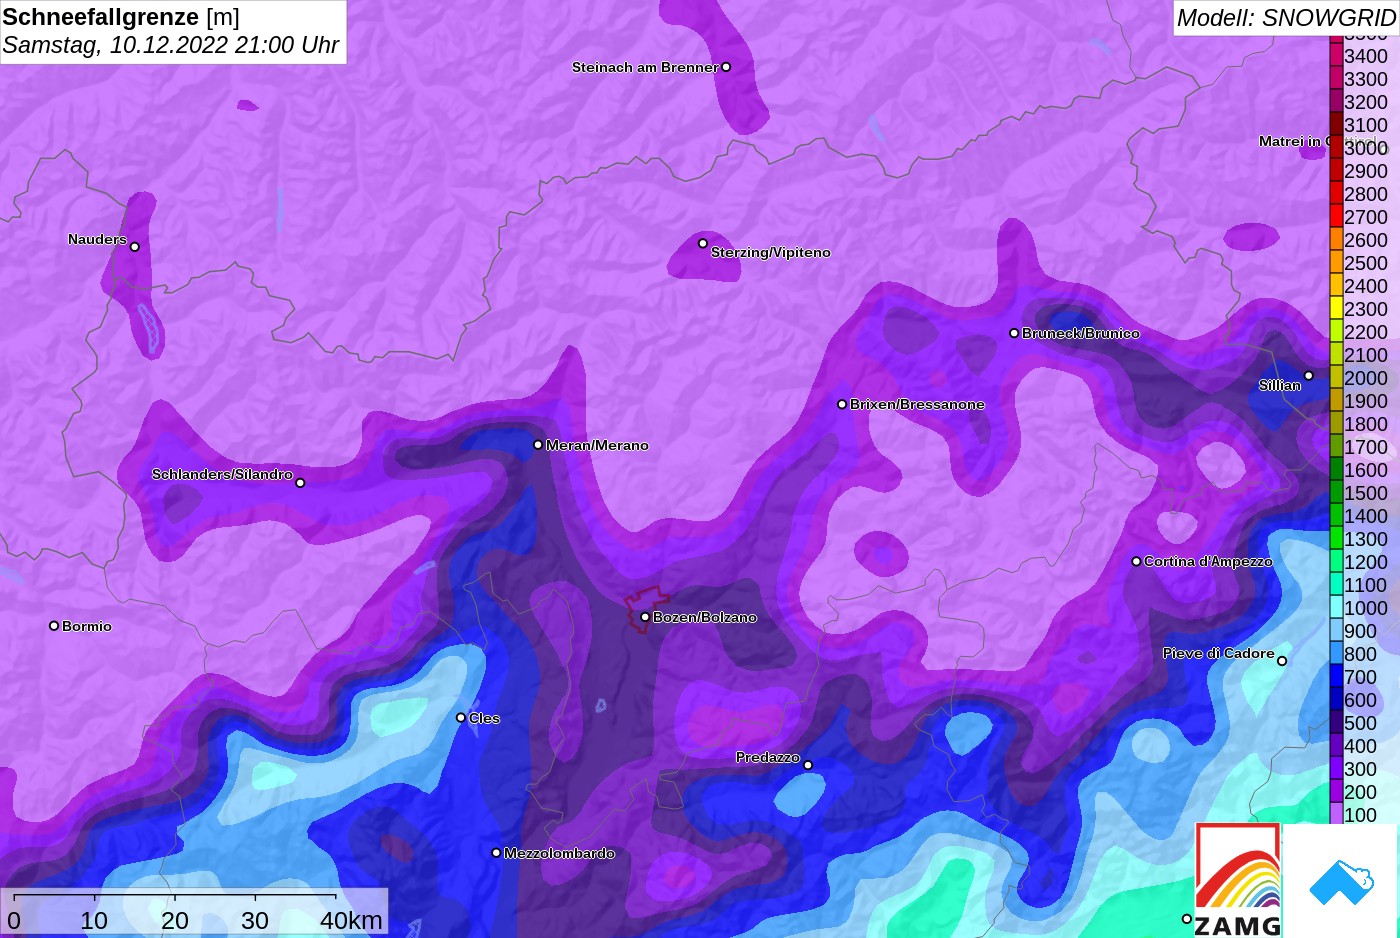The image size is (1400, 938).
Task: Click the 'Matrei in' partially covered label
Action: coord(1293,141)
